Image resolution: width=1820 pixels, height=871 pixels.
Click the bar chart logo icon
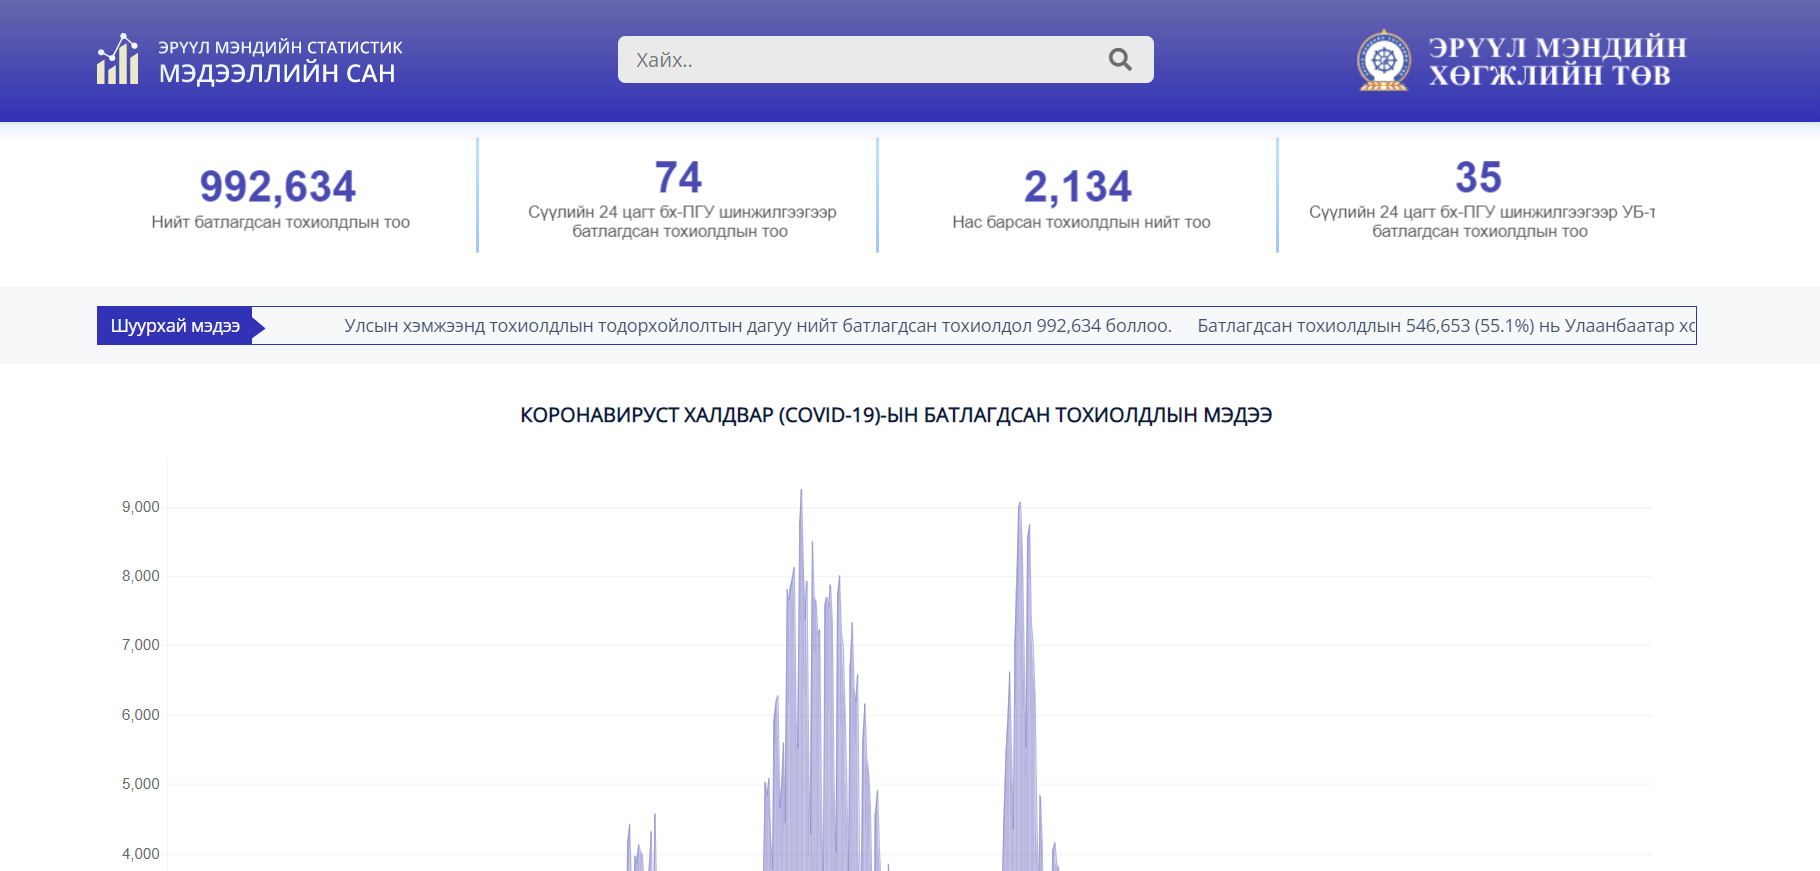[x=118, y=60]
